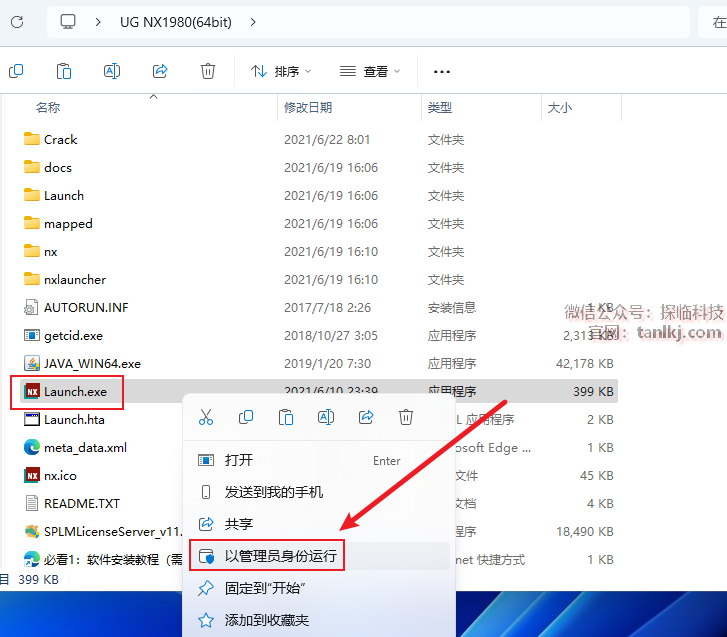Screen dimensions: 727x637
Task: Click the Rename icon in context menu
Action: click(326, 417)
